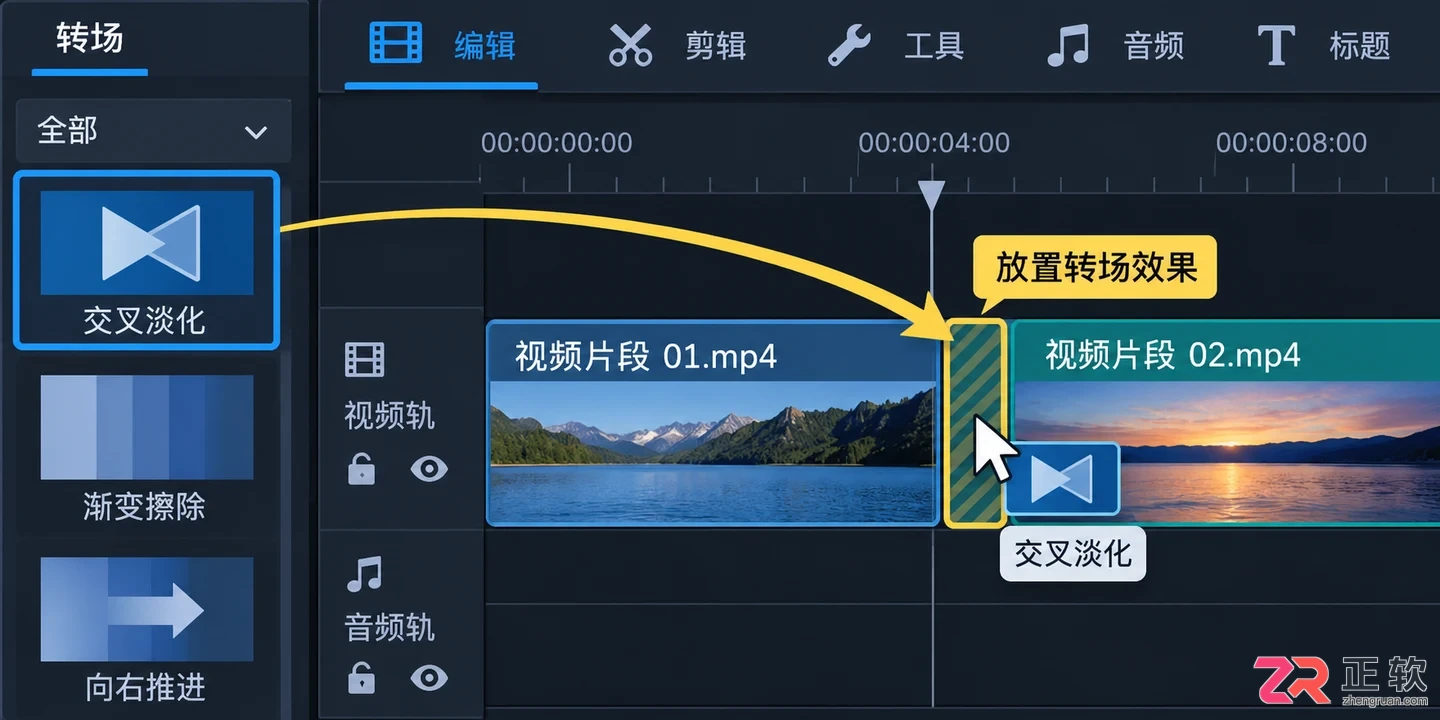Click the music note icon next to 音频

[x=1067, y=46]
